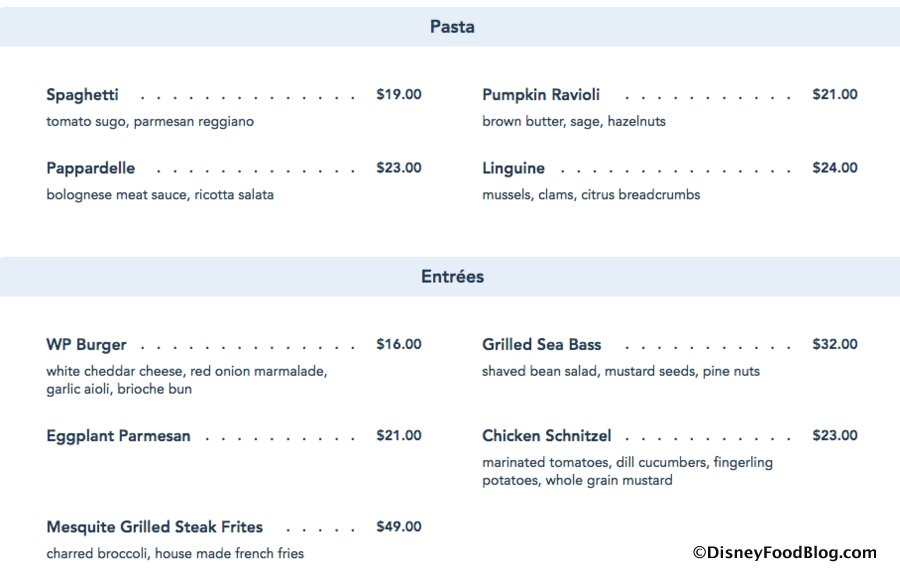Click the "tomato sugo, parmesan reggiano" description

150,122
